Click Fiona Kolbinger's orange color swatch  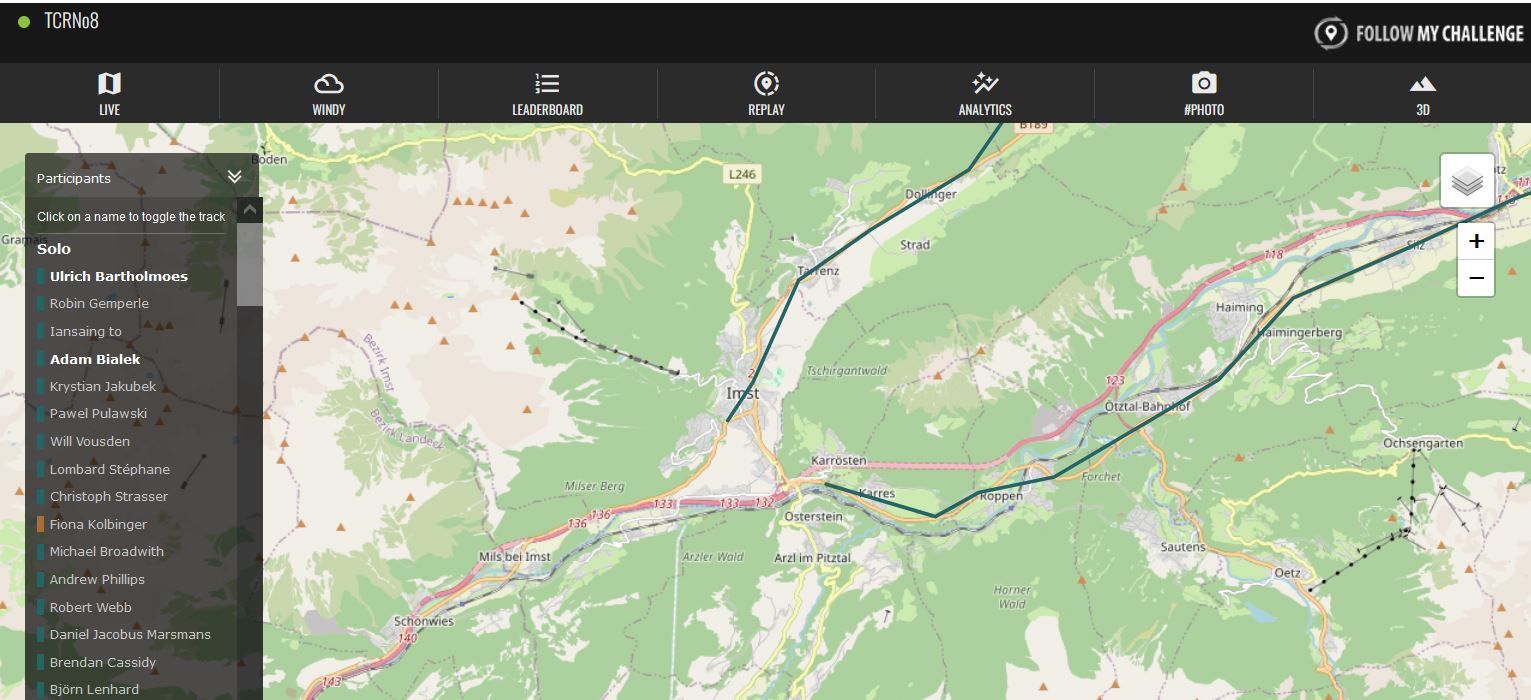[41, 524]
